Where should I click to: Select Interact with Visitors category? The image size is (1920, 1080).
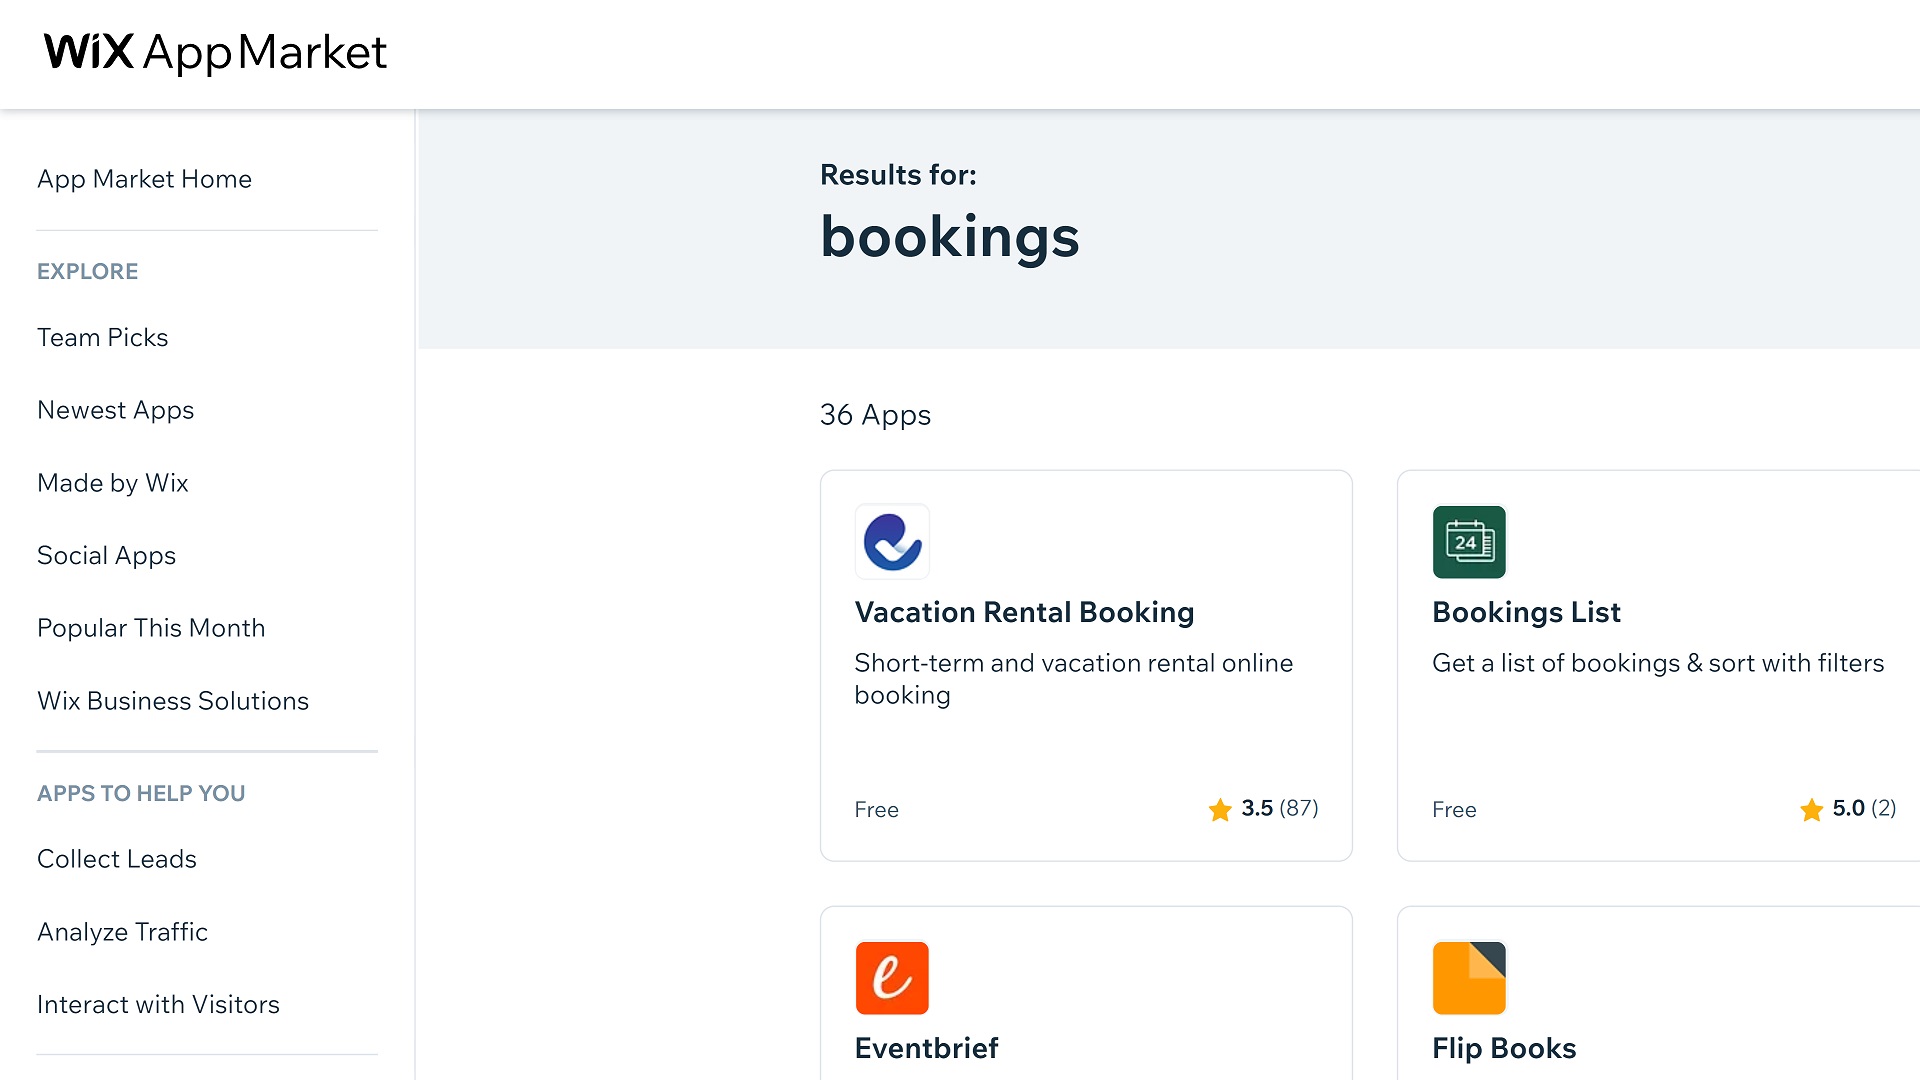pos(158,1004)
